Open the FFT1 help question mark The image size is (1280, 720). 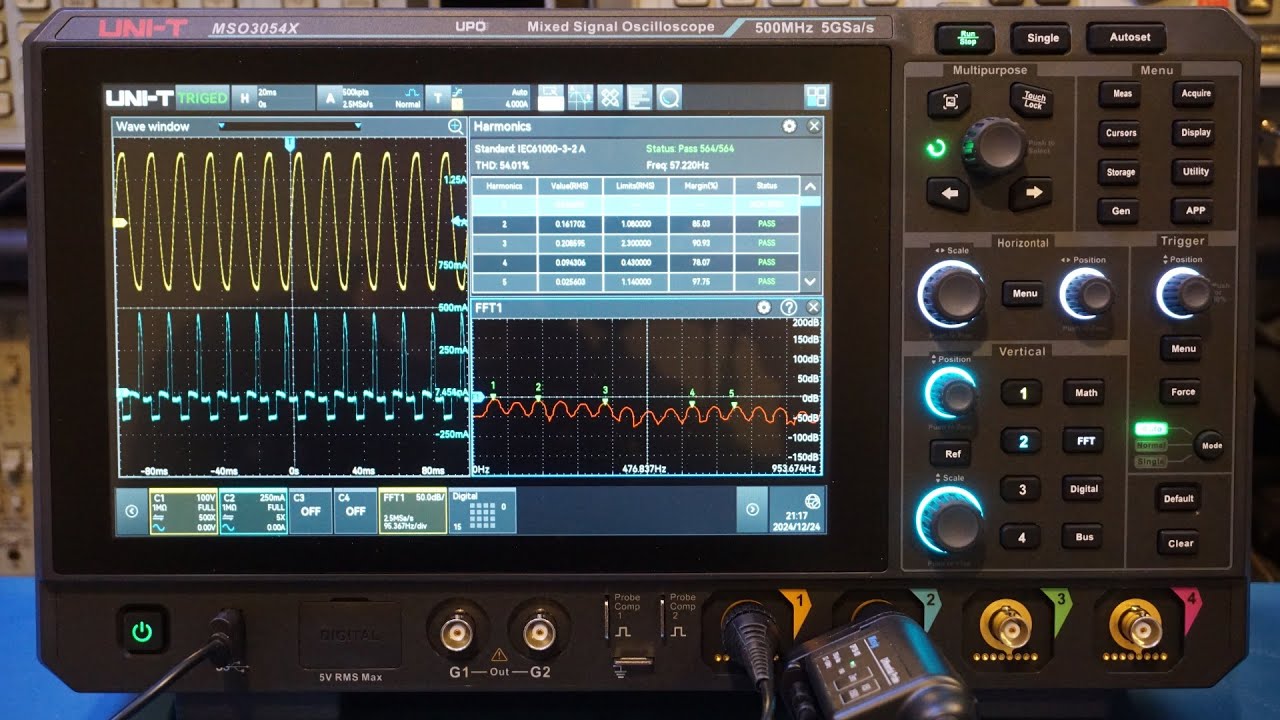pyautogui.click(x=789, y=307)
